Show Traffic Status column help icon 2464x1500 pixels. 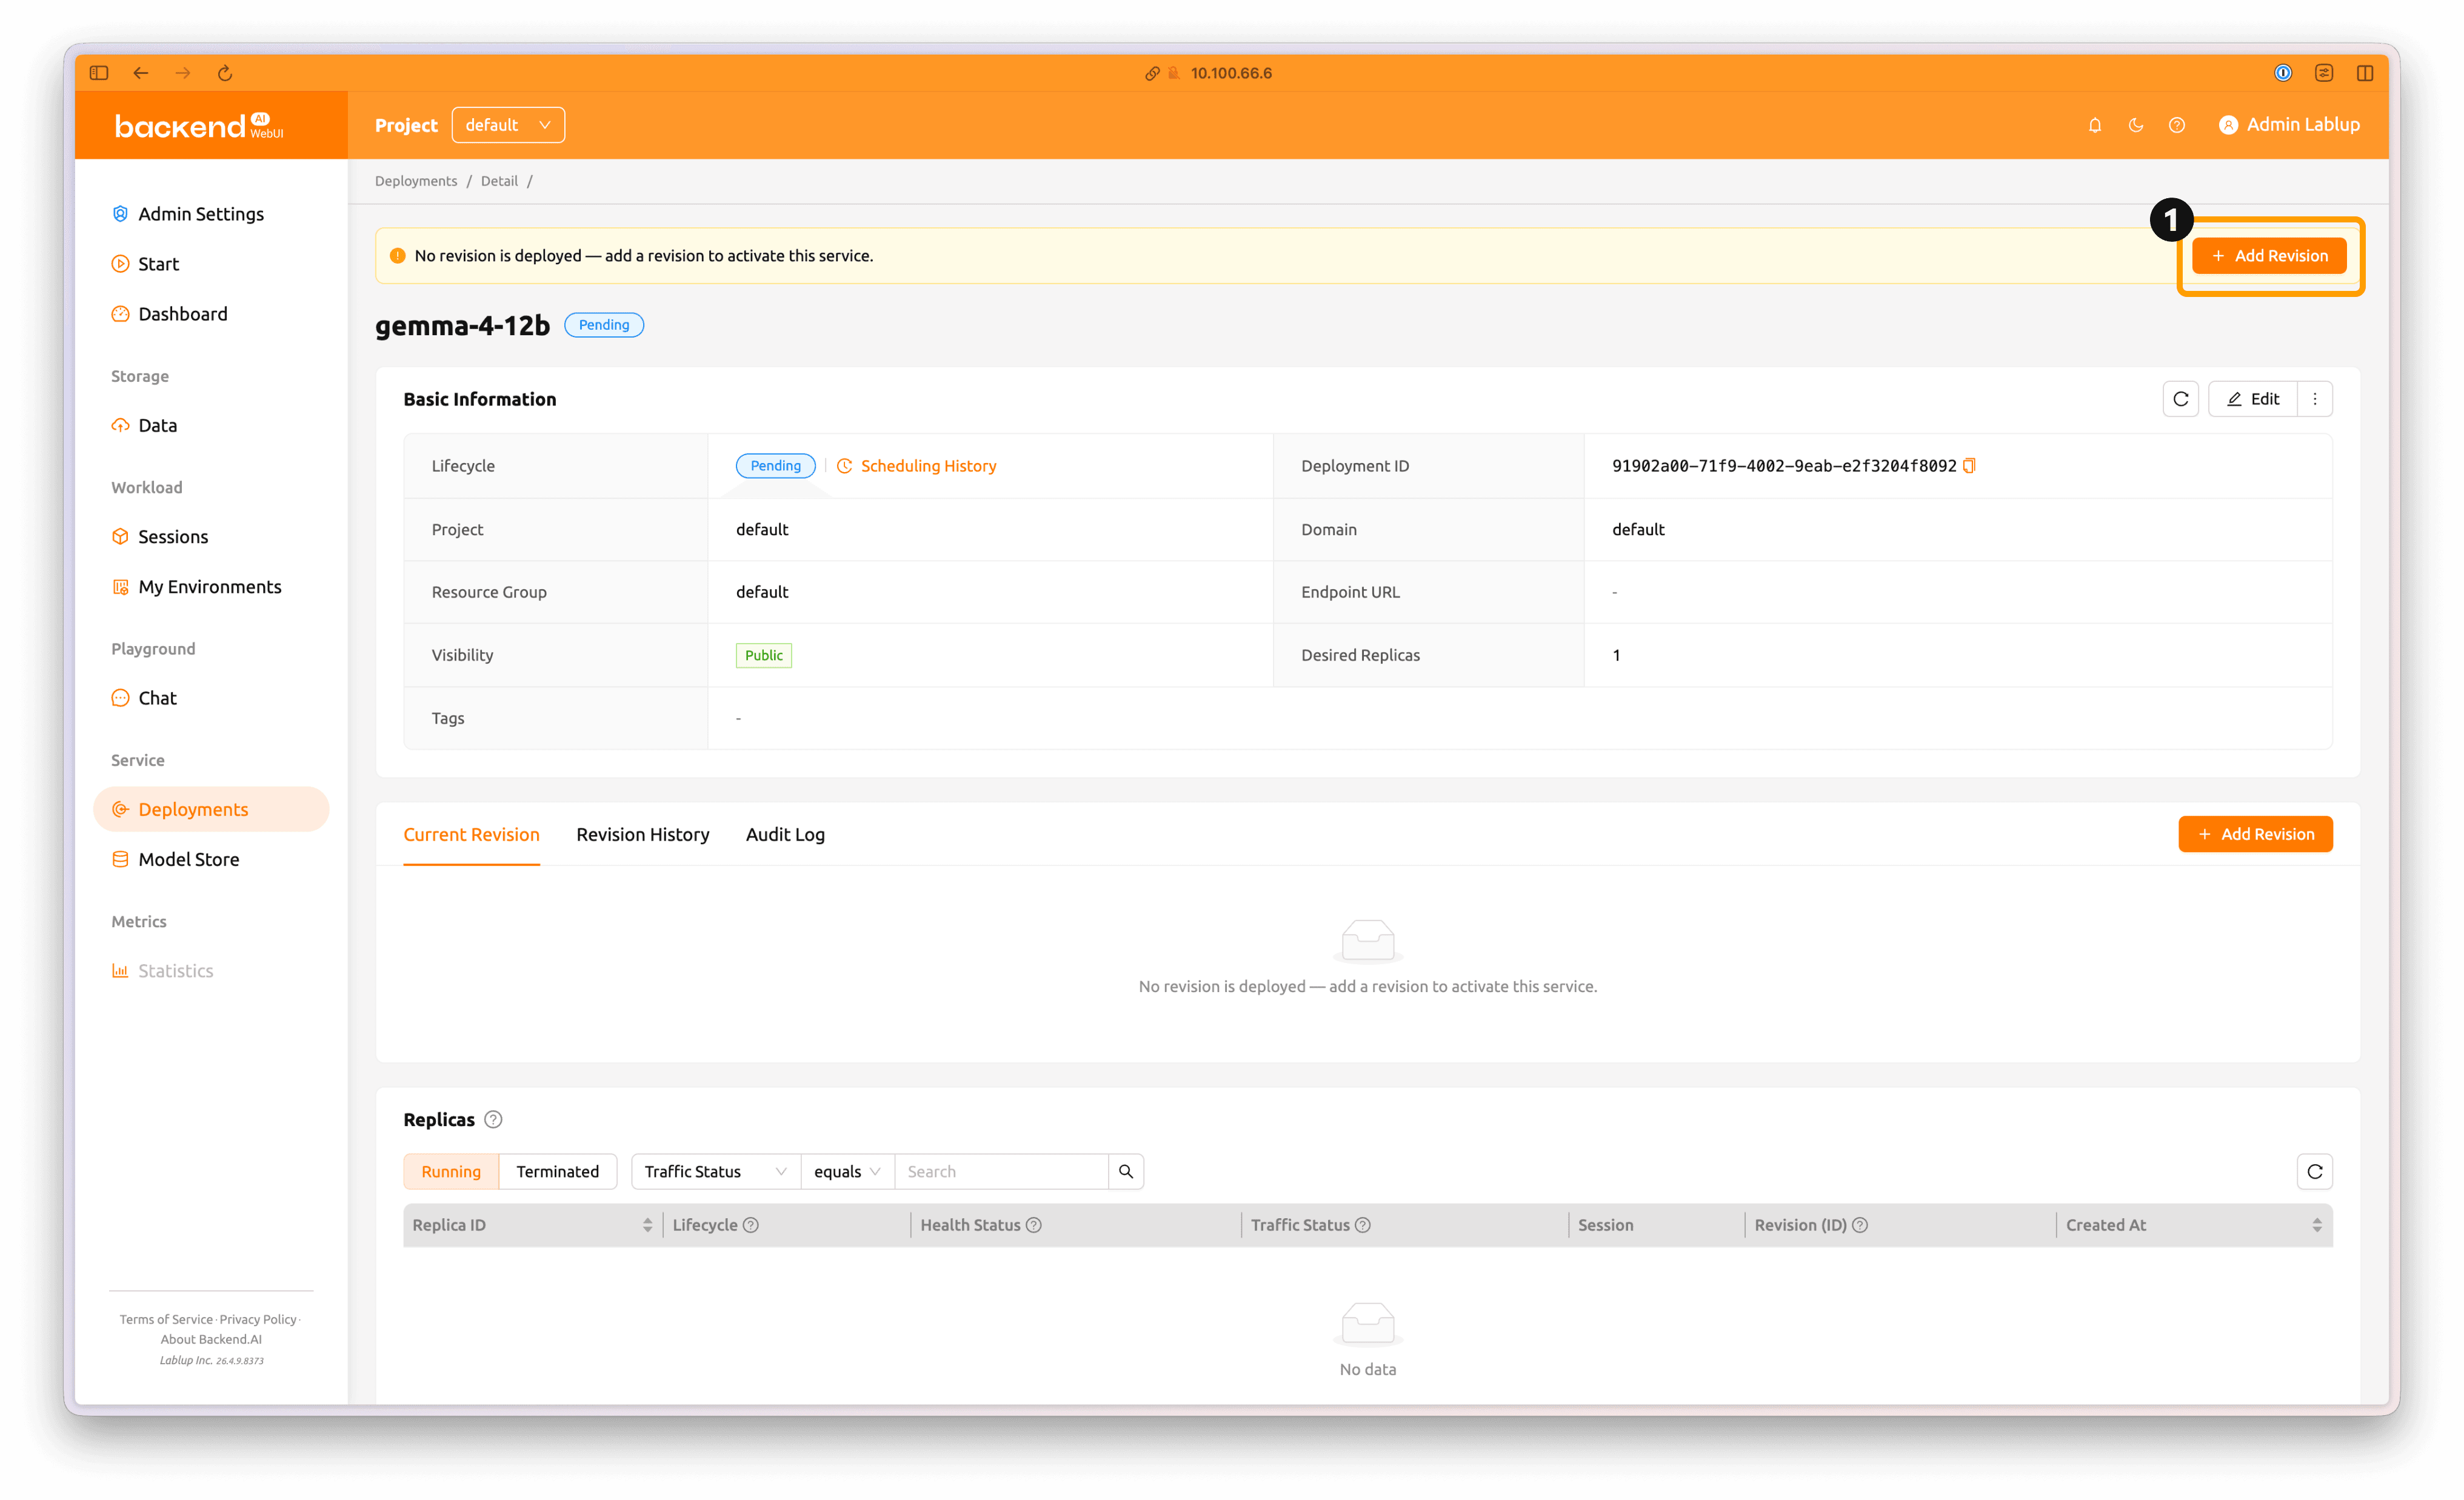tap(1363, 1225)
